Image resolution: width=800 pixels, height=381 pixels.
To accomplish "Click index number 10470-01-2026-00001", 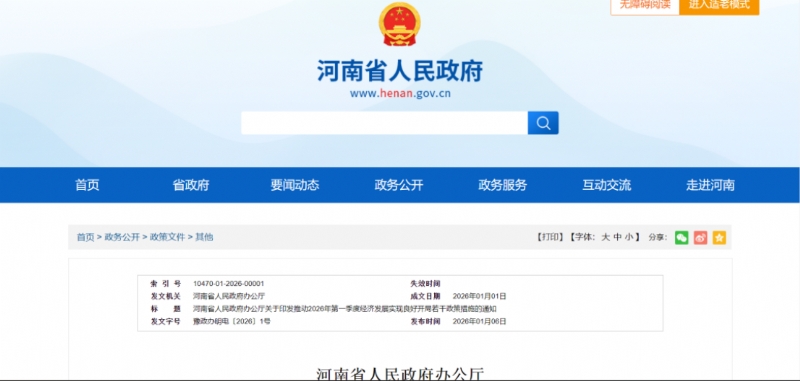I will (229, 284).
